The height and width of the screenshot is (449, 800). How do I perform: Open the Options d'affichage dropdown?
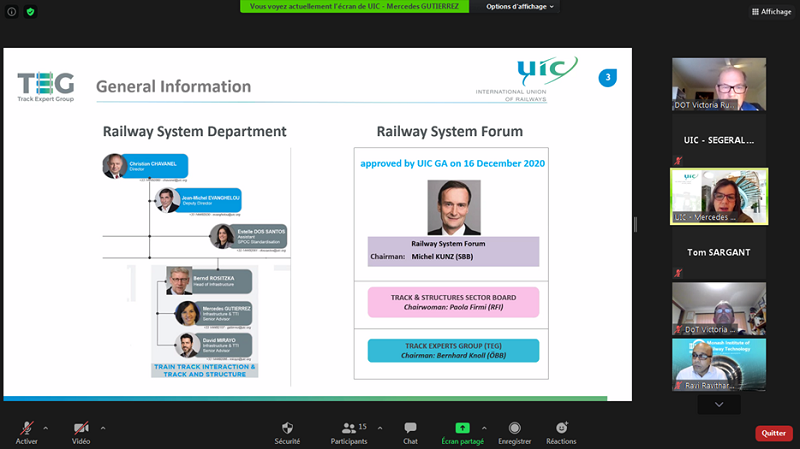click(x=519, y=7)
